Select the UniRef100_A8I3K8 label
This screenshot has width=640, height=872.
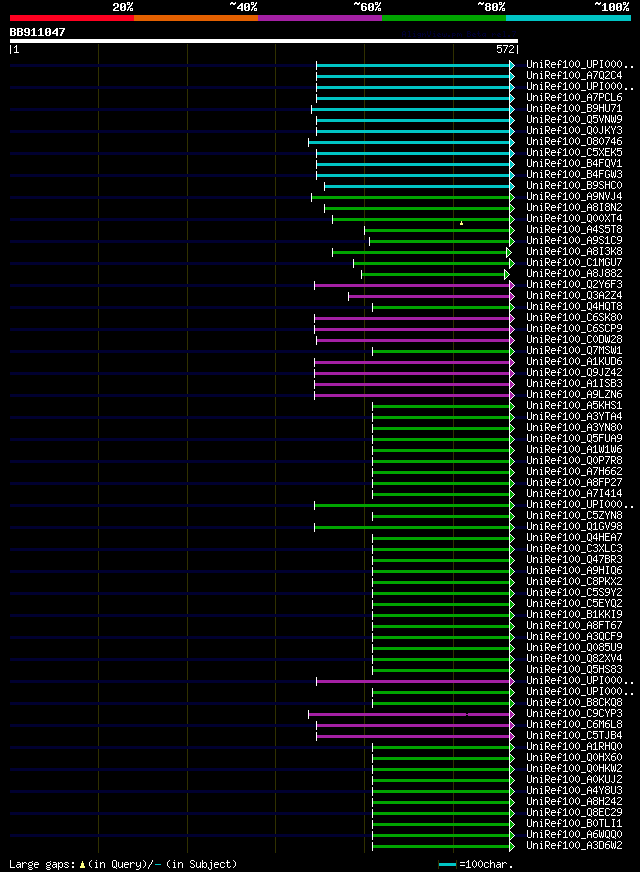click(x=574, y=252)
